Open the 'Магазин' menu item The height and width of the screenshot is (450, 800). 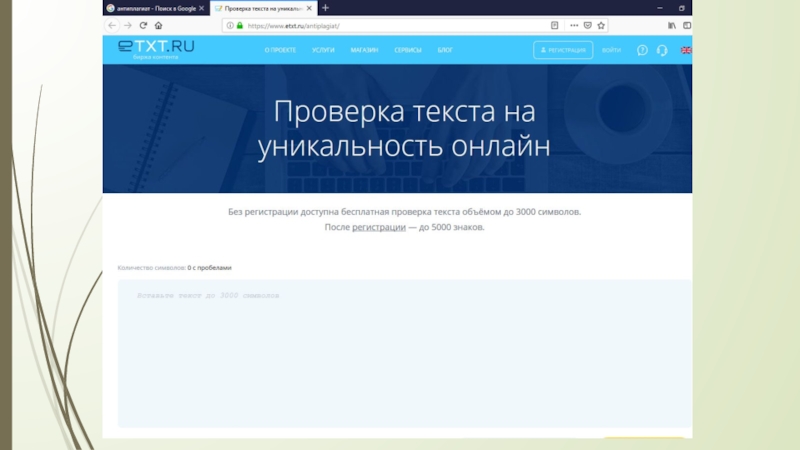pyautogui.click(x=364, y=49)
